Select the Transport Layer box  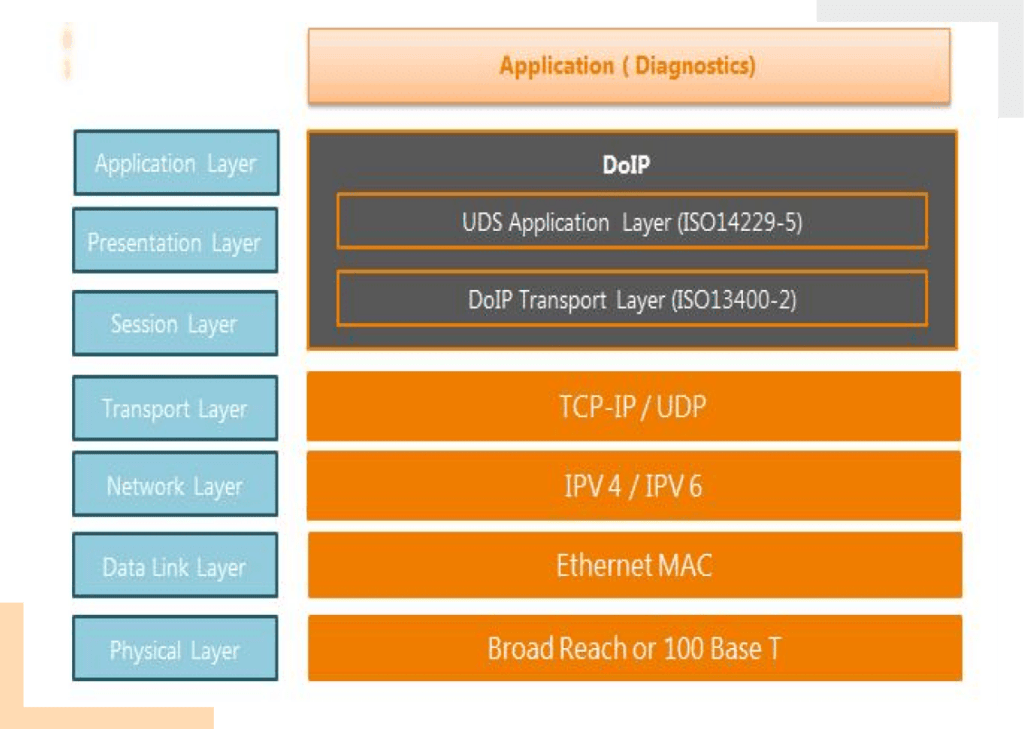tap(175, 408)
